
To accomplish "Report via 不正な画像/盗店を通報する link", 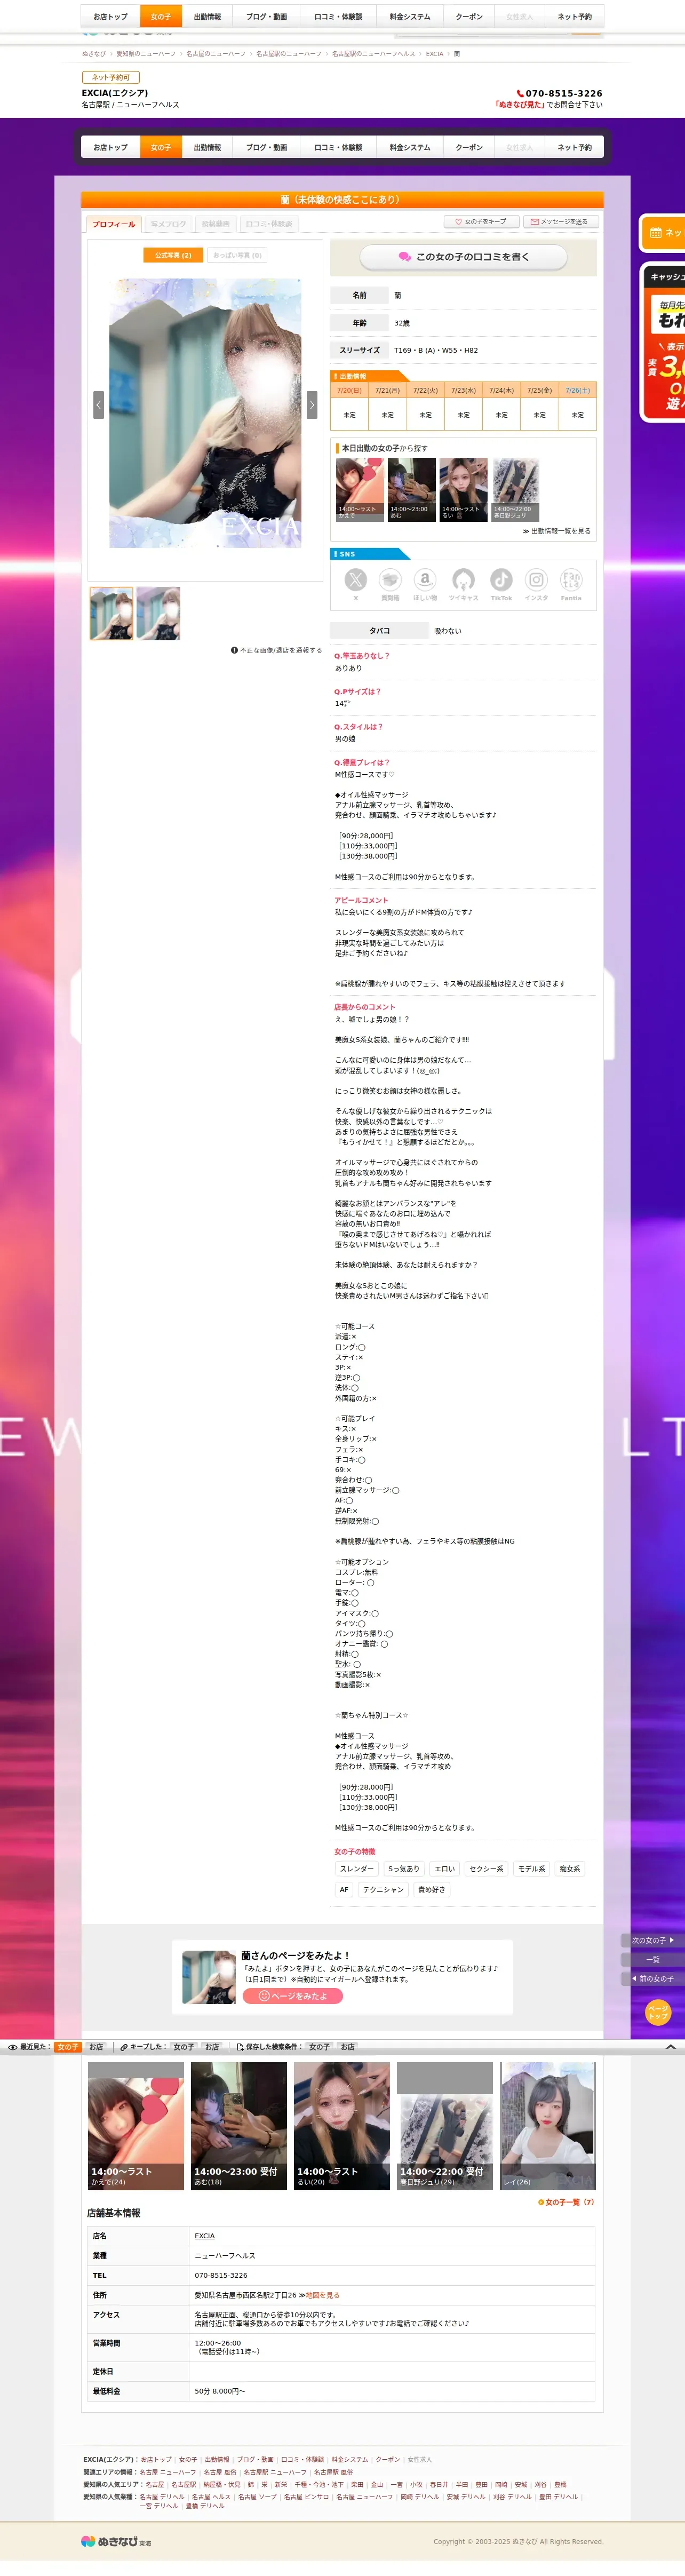I will pyautogui.click(x=276, y=650).
